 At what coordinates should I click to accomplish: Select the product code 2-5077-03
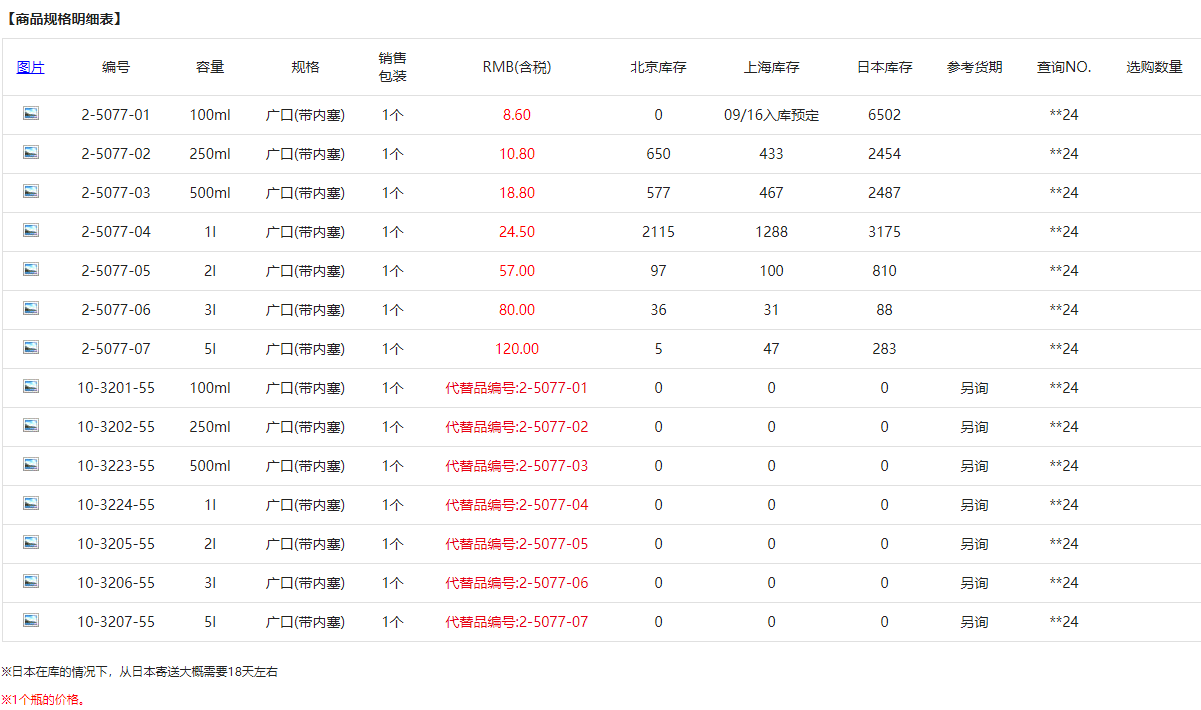tap(116, 193)
